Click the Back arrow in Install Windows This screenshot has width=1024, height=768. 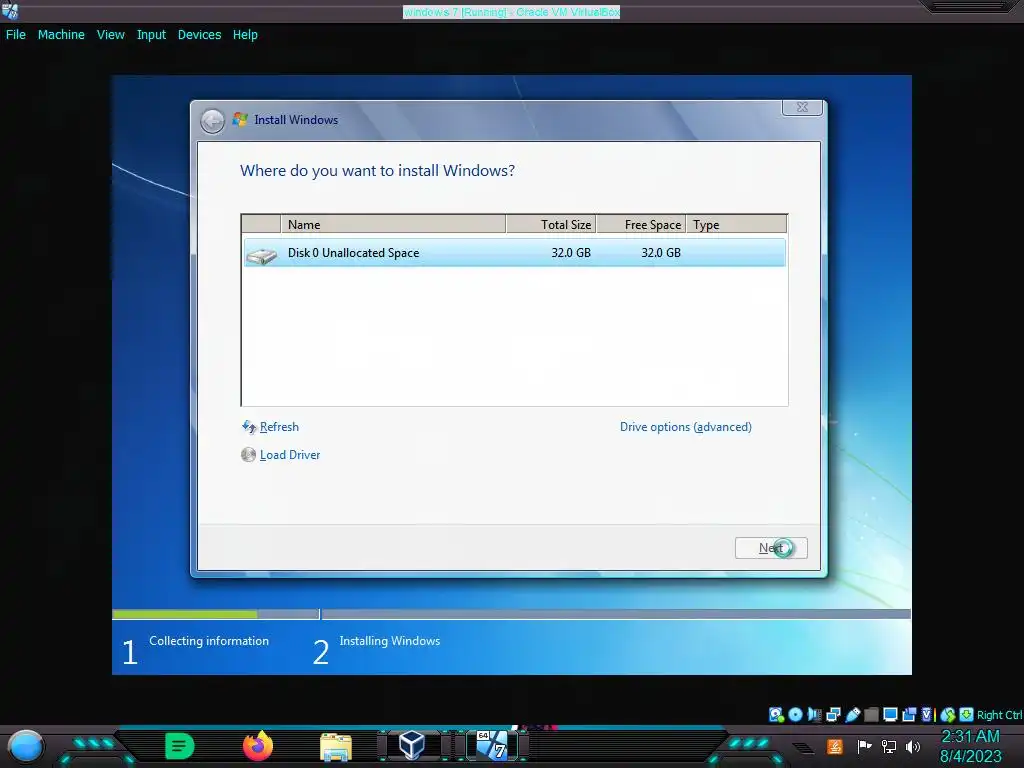(212, 121)
